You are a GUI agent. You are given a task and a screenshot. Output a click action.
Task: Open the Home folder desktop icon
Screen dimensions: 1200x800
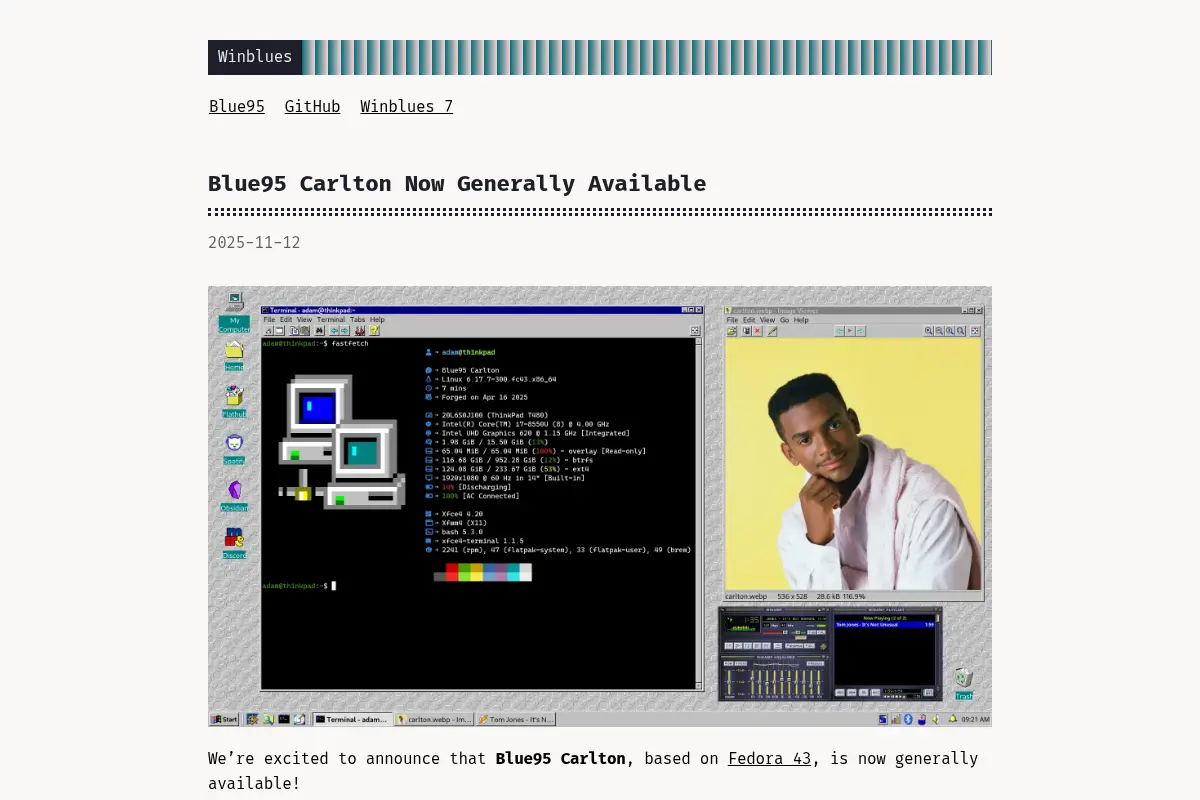(234, 356)
